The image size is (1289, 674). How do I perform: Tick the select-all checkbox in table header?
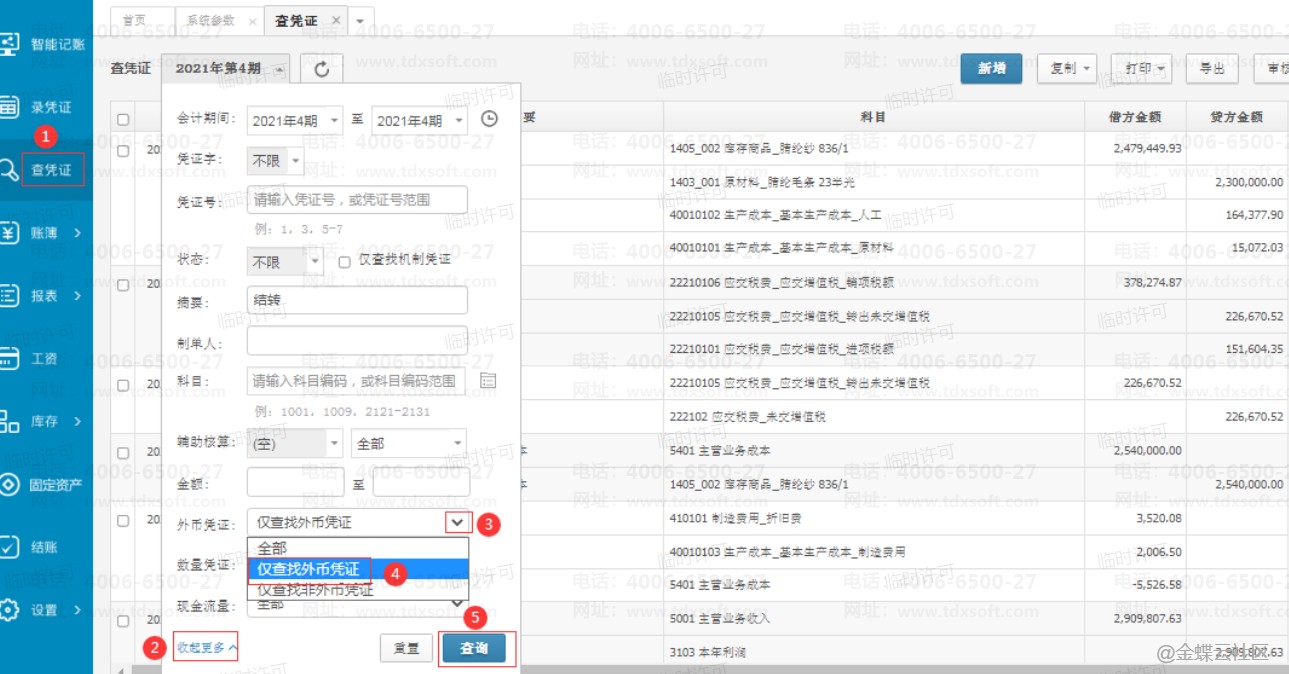tap(123, 119)
